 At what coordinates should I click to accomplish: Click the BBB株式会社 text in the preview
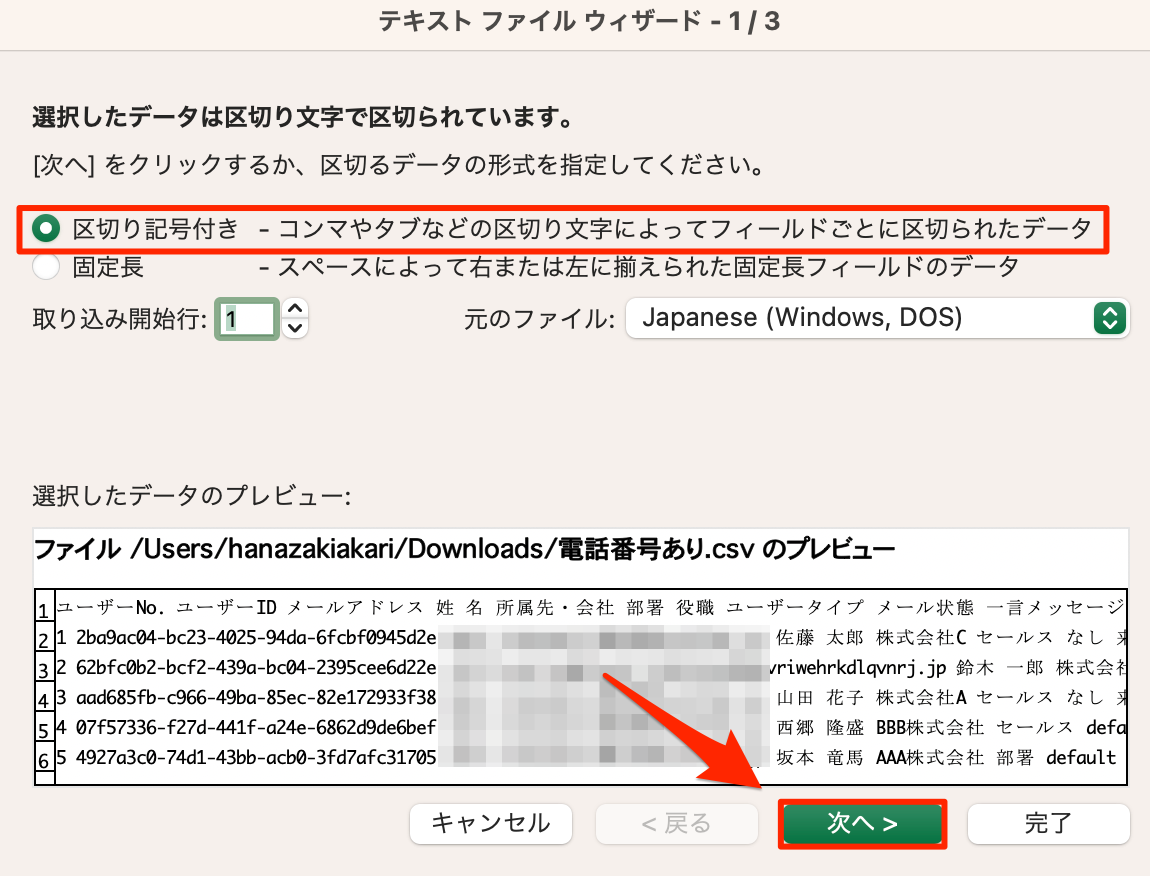pos(930,728)
